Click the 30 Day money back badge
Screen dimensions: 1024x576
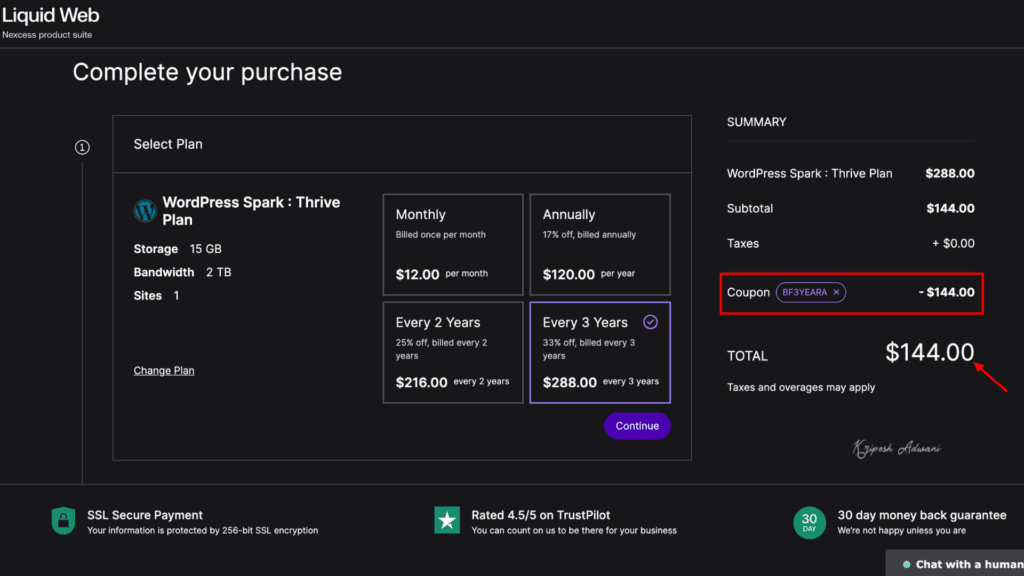point(808,521)
